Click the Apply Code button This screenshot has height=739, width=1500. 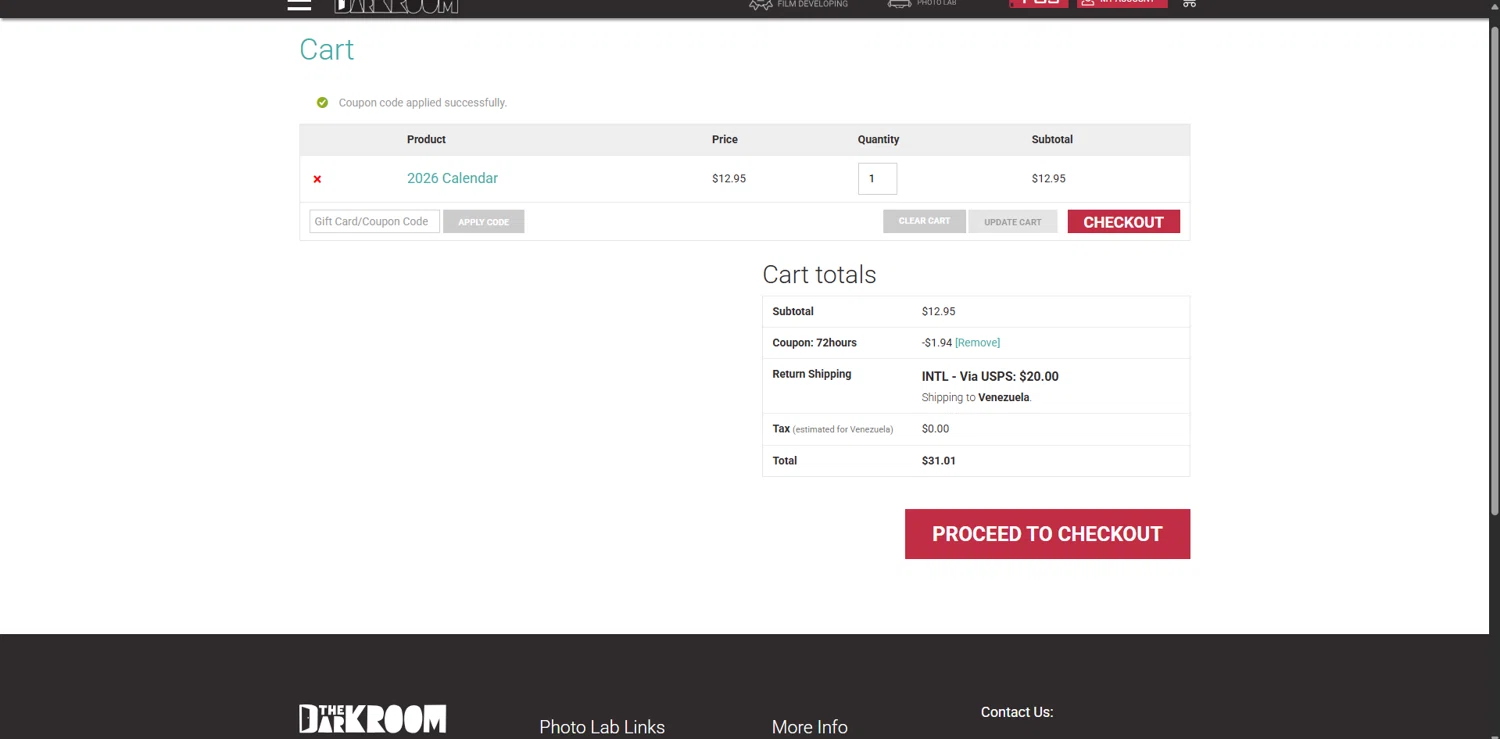(484, 222)
